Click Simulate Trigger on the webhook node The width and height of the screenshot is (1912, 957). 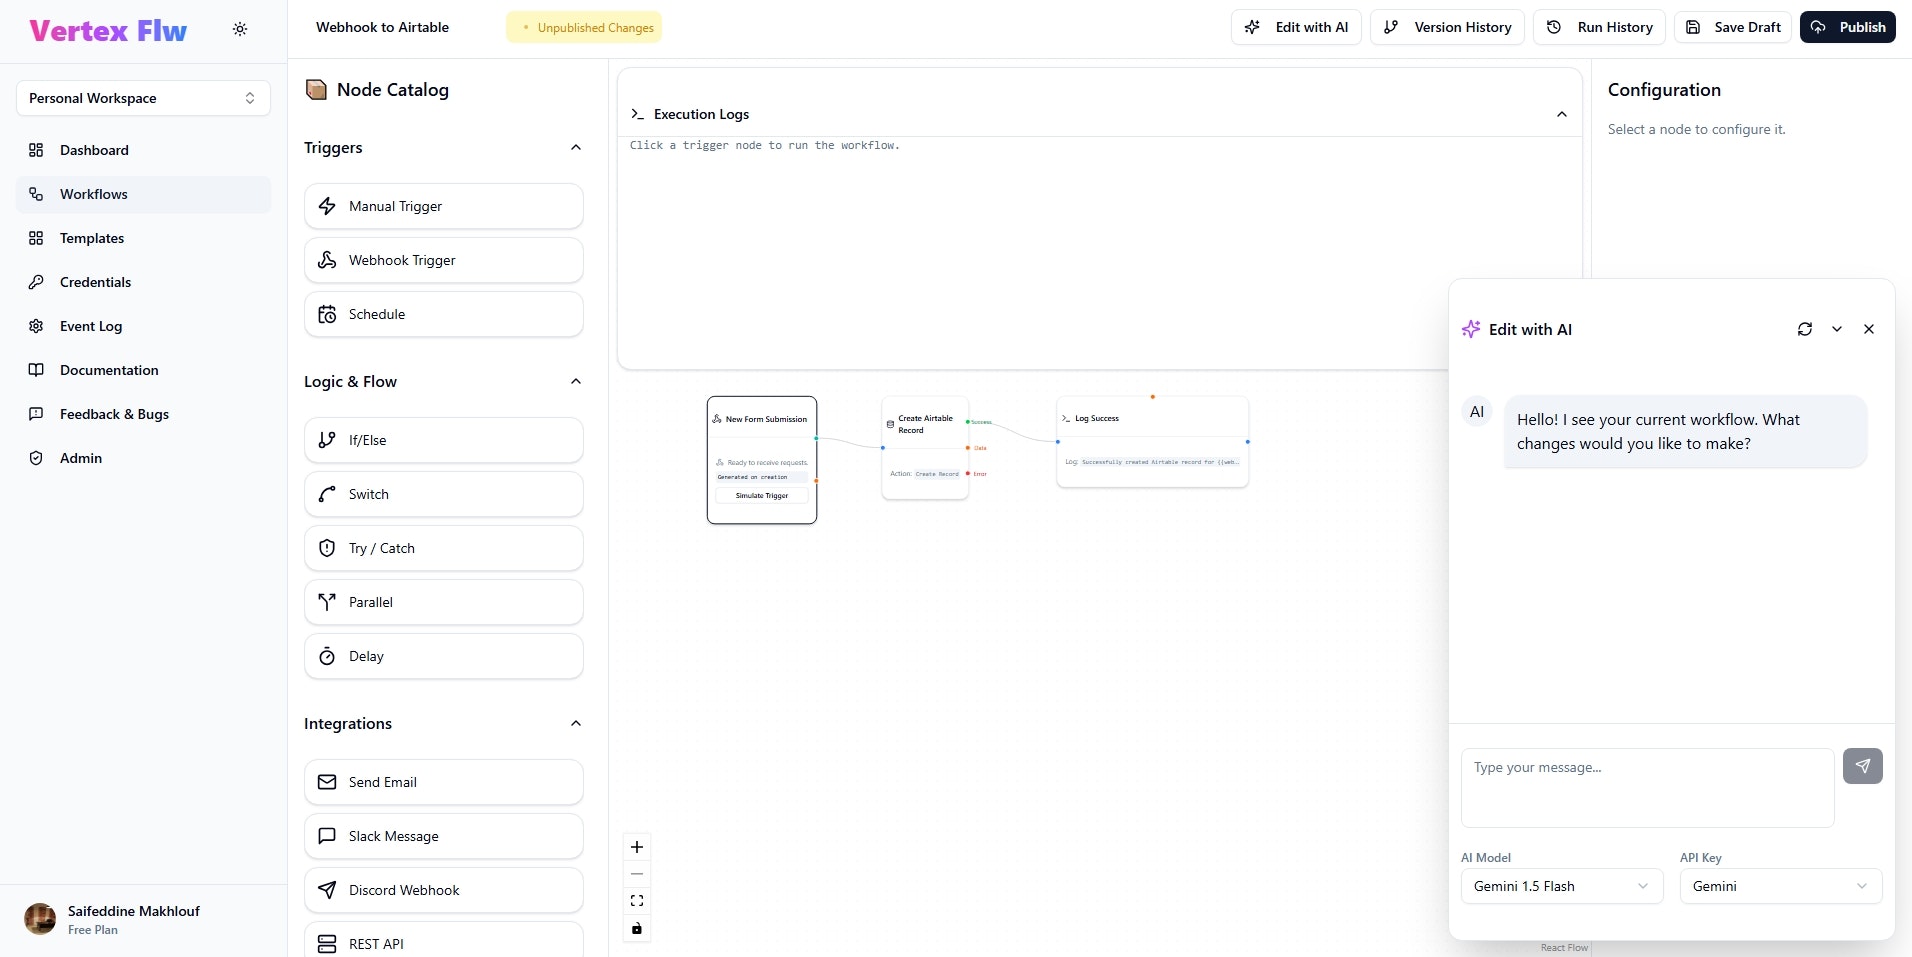click(762, 496)
